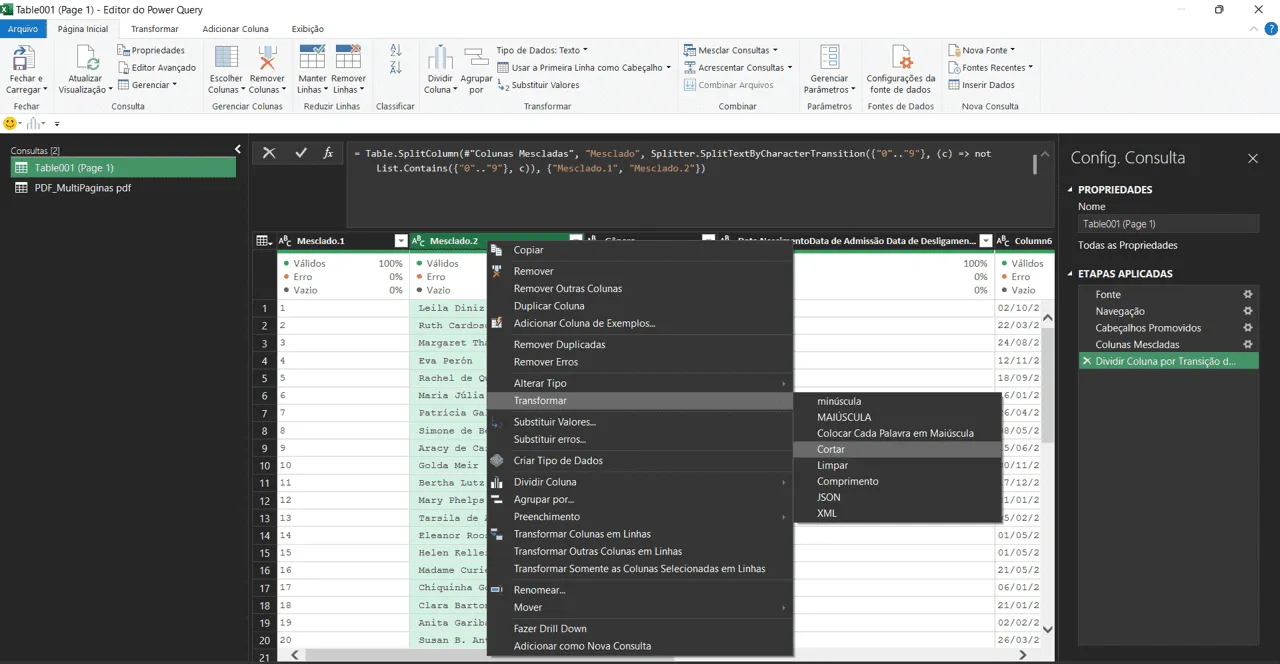This screenshot has width=1280, height=664.
Task: Collapse the PROPRIEDADES section
Action: tap(1070, 190)
